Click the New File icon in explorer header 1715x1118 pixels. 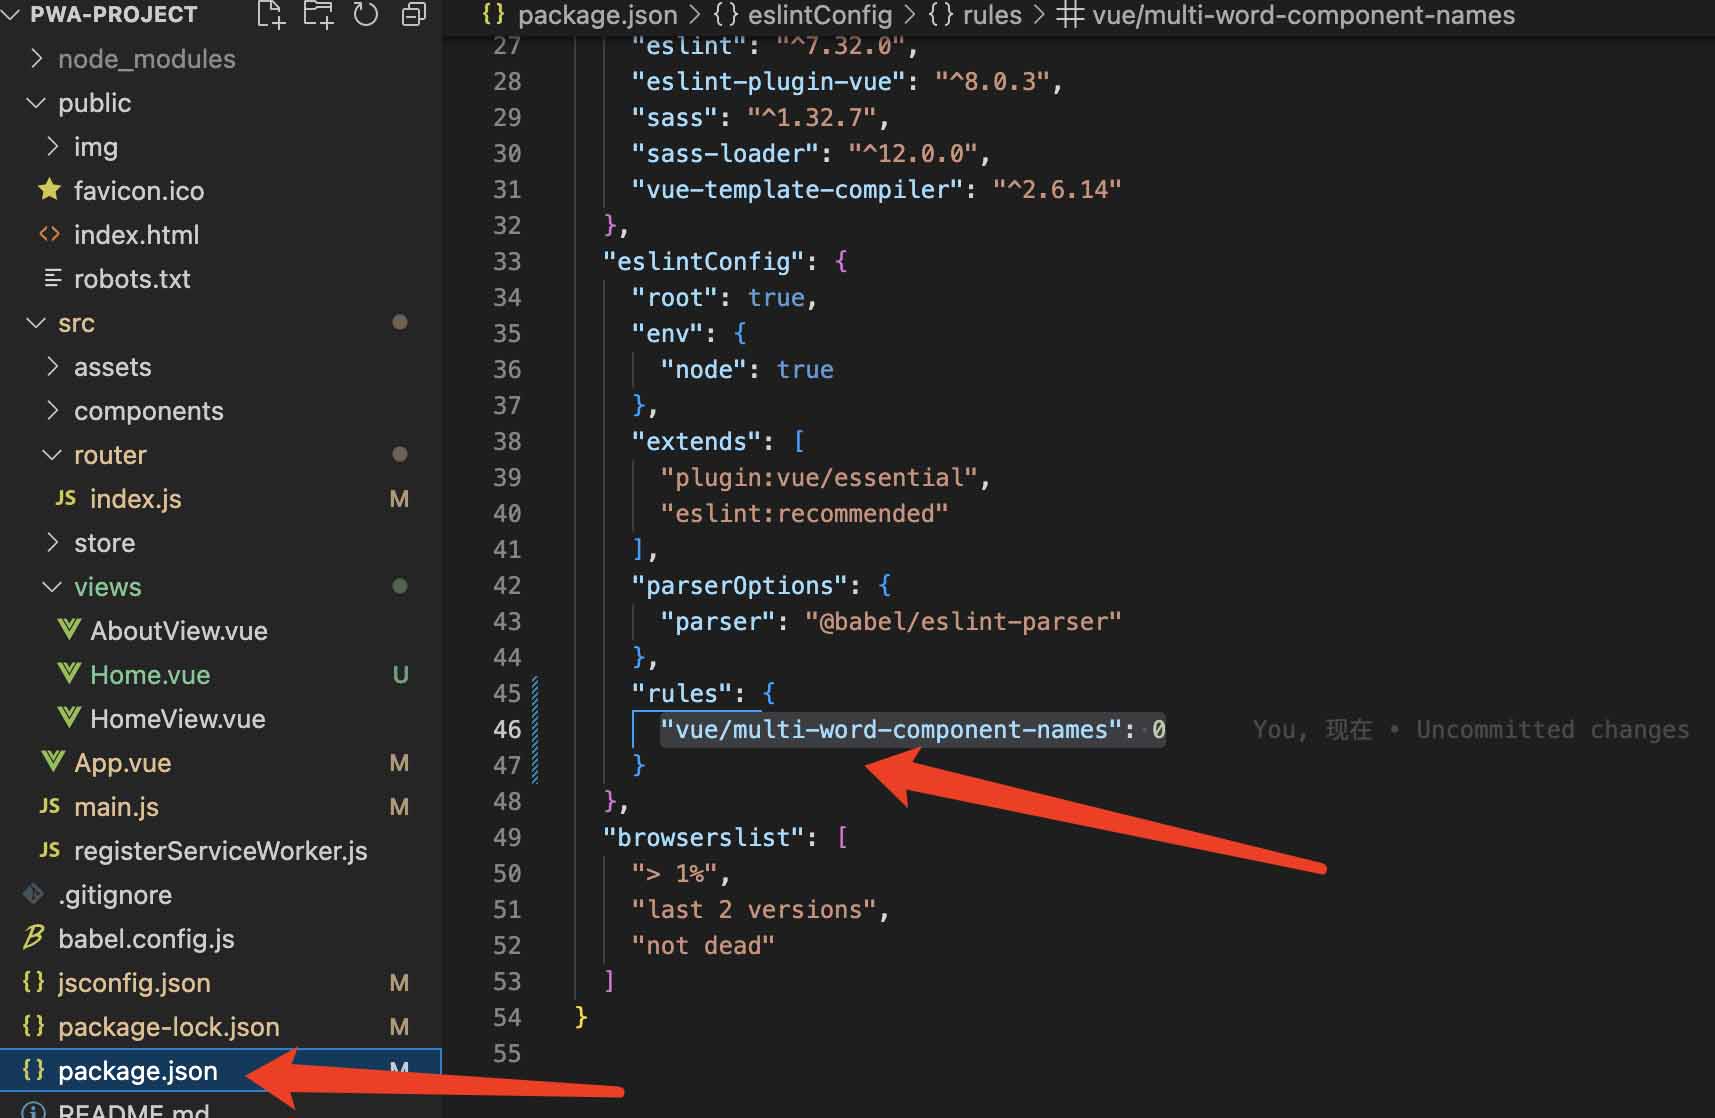point(271,14)
